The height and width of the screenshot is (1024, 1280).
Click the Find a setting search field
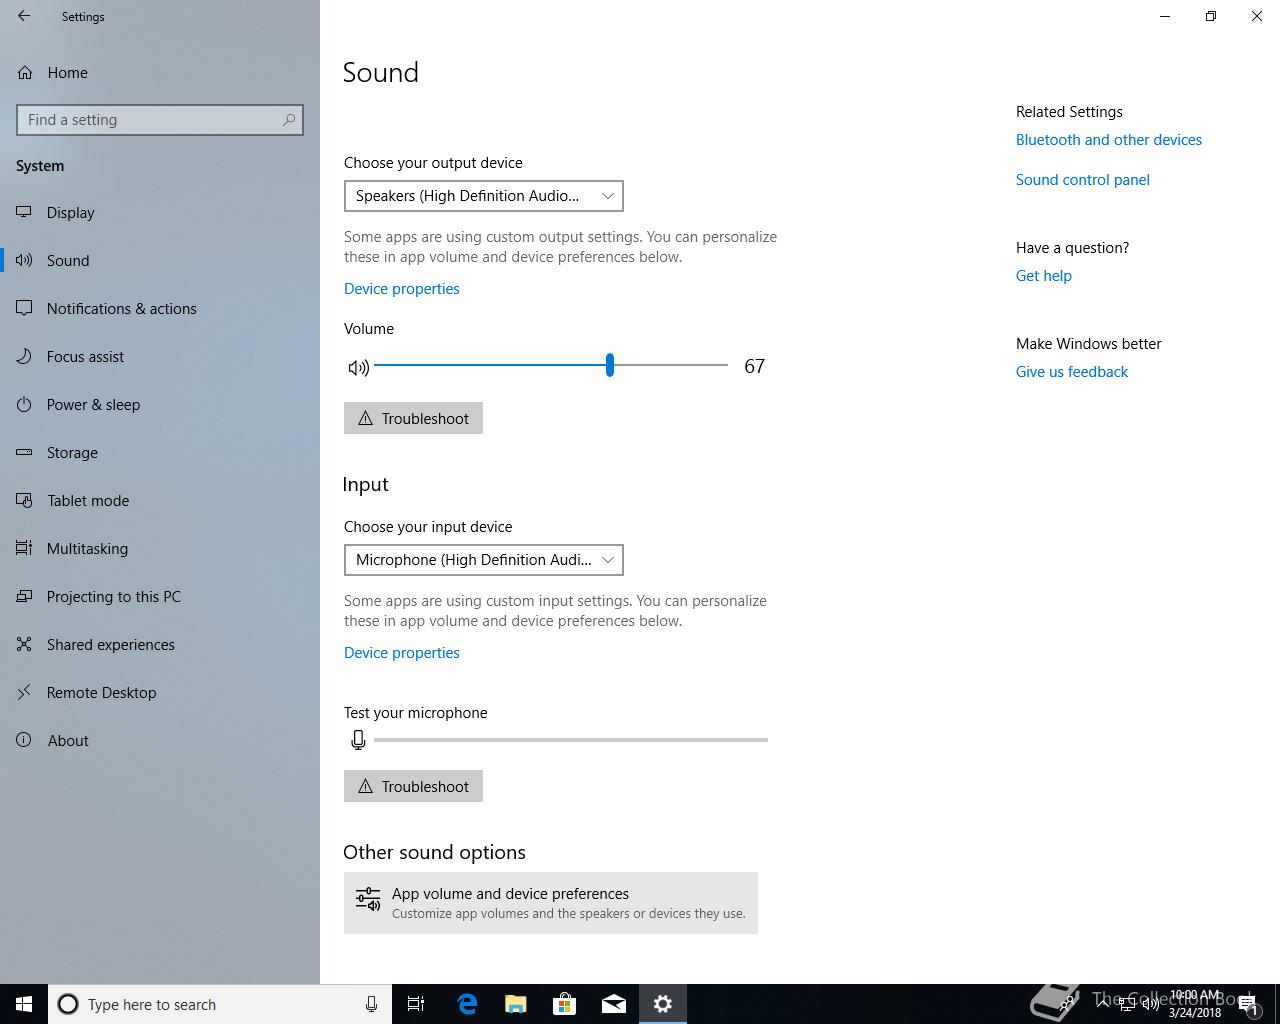pyautogui.click(x=160, y=120)
